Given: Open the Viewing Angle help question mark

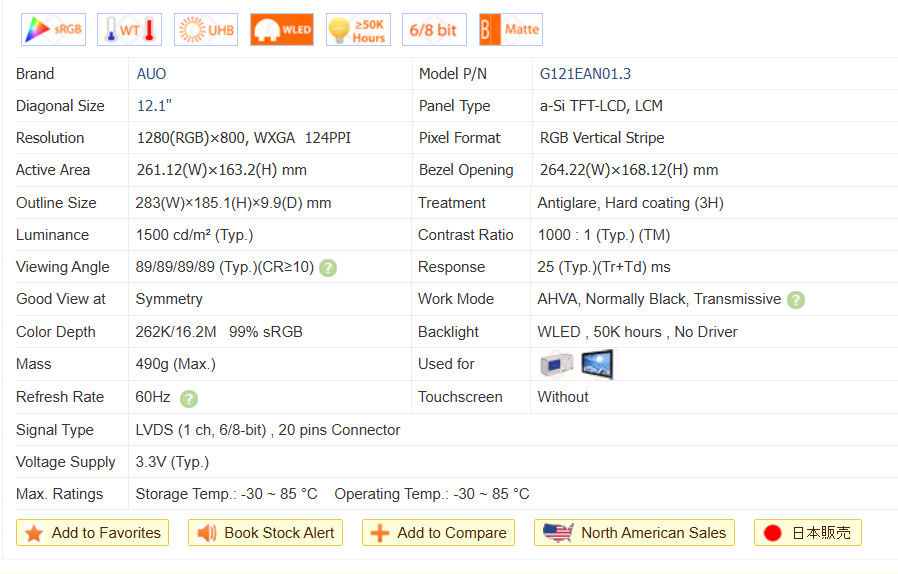Looking at the screenshot, I should [328, 268].
